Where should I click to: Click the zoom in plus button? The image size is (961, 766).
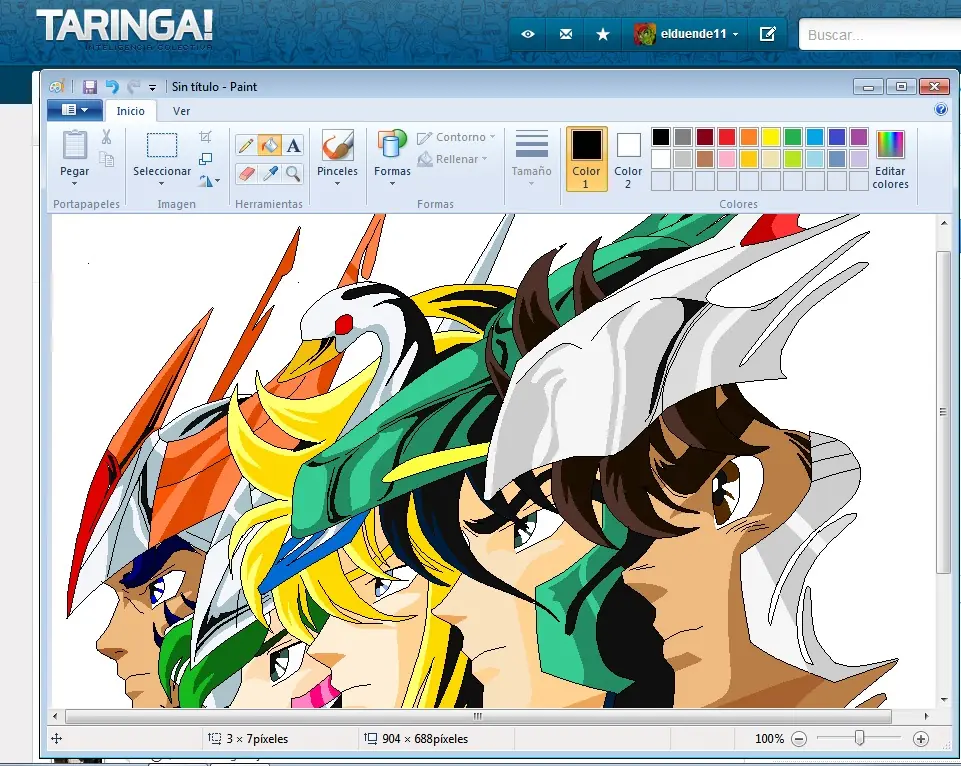pyautogui.click(x=921, y=739)
